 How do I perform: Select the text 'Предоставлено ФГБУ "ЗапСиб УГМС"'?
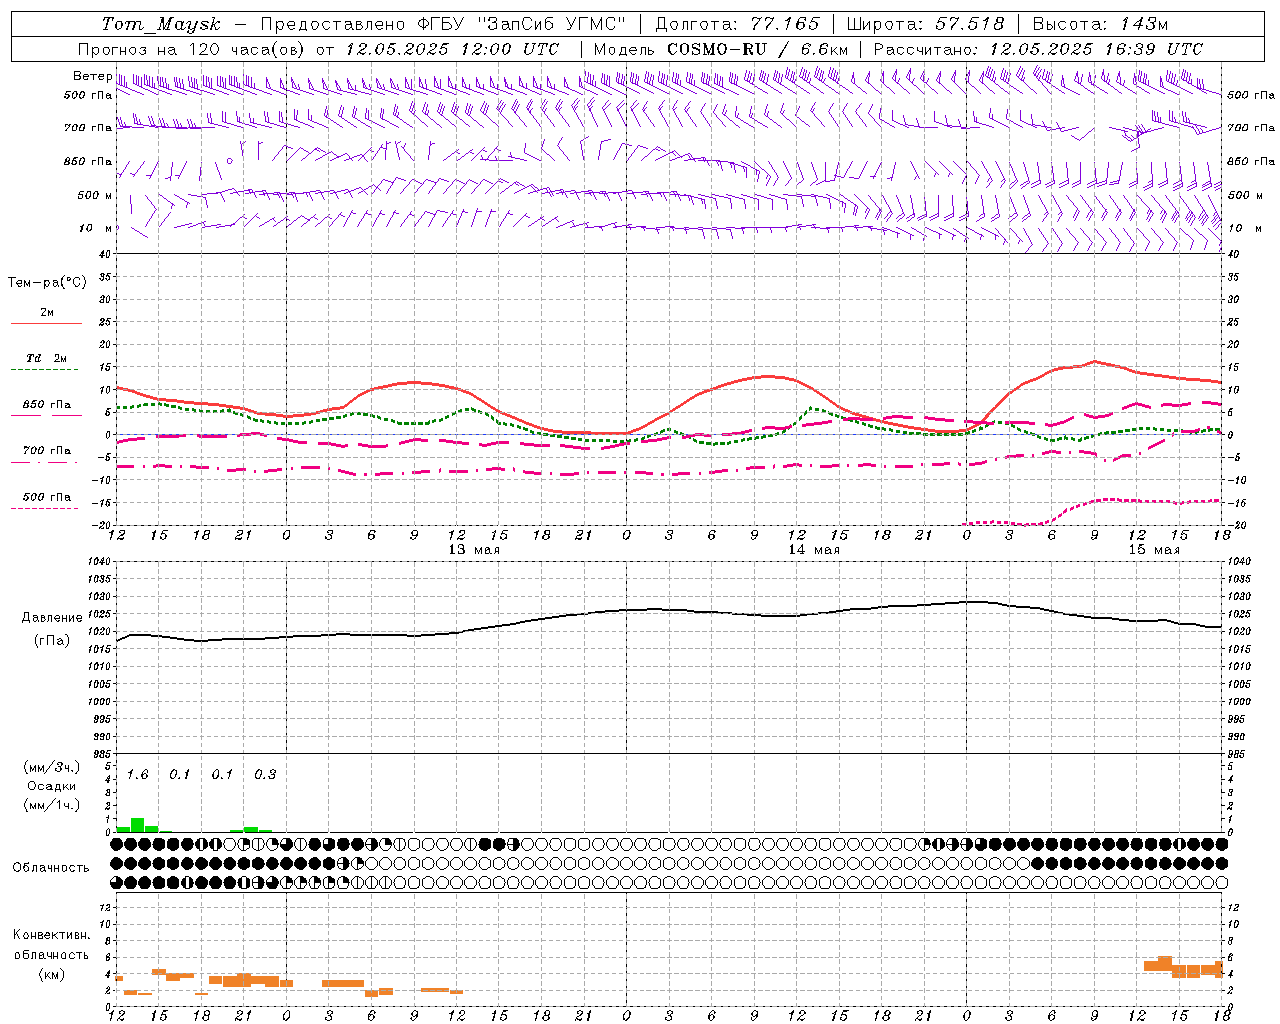443,24
